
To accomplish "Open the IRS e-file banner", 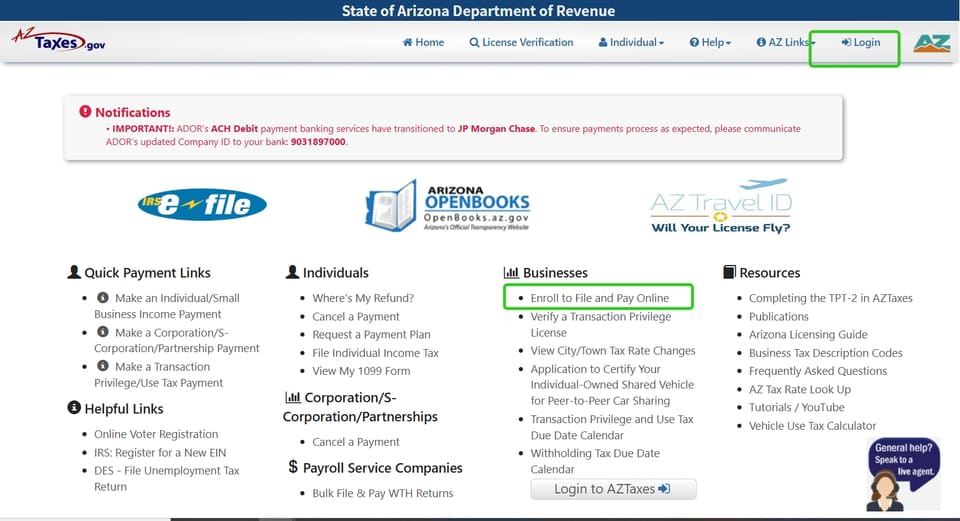I will [x=202, y=204].
